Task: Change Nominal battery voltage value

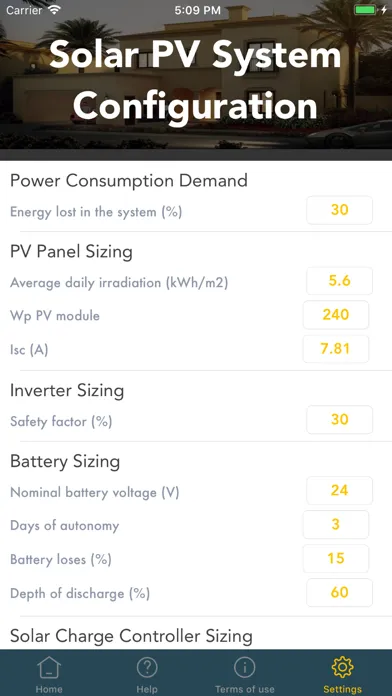Action: pos(340,491)
